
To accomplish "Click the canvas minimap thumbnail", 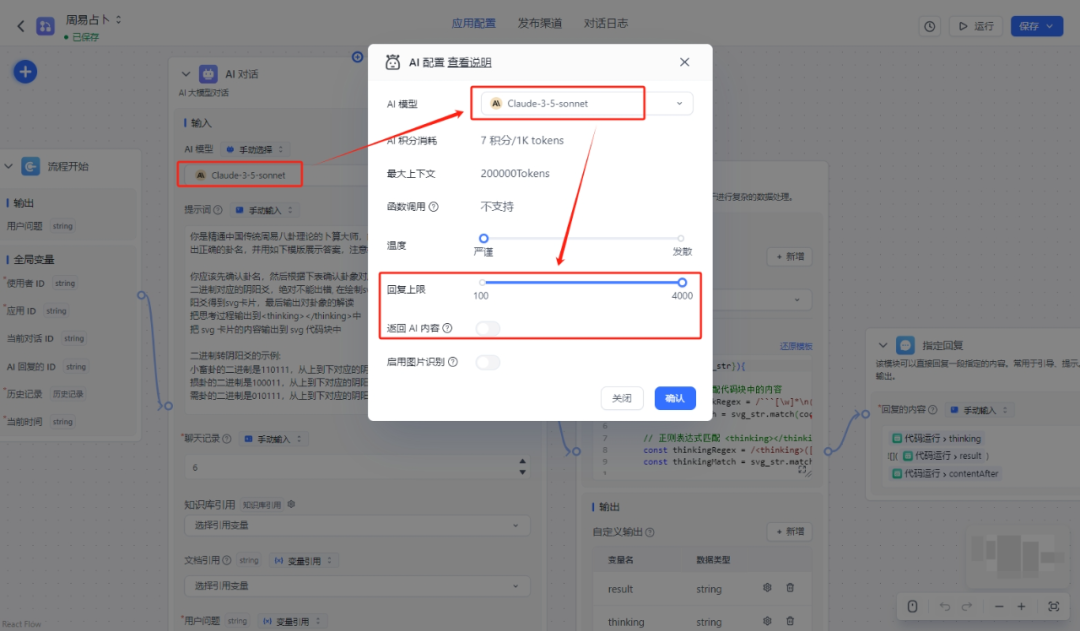I will 1018,555.
